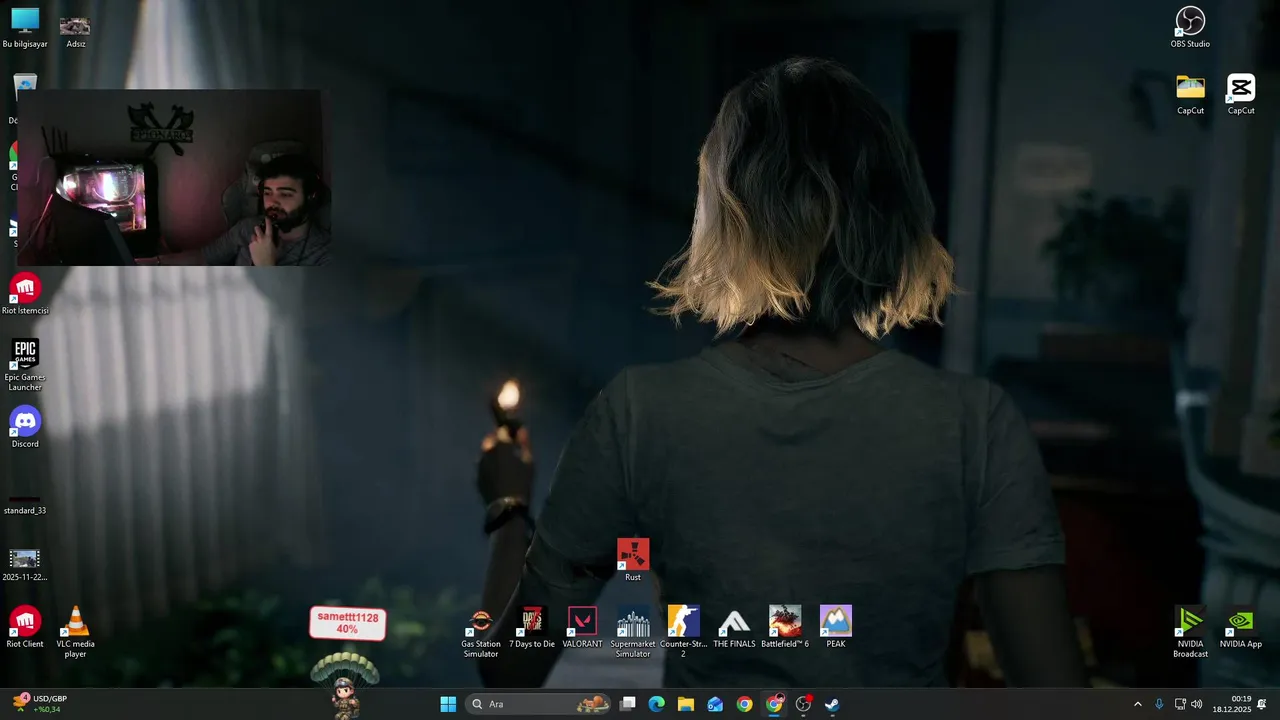The width and height of the screenshot is (1280, 720).
Task: Open OBS Studio desktop shortcut
Action: pos(1190,28)
